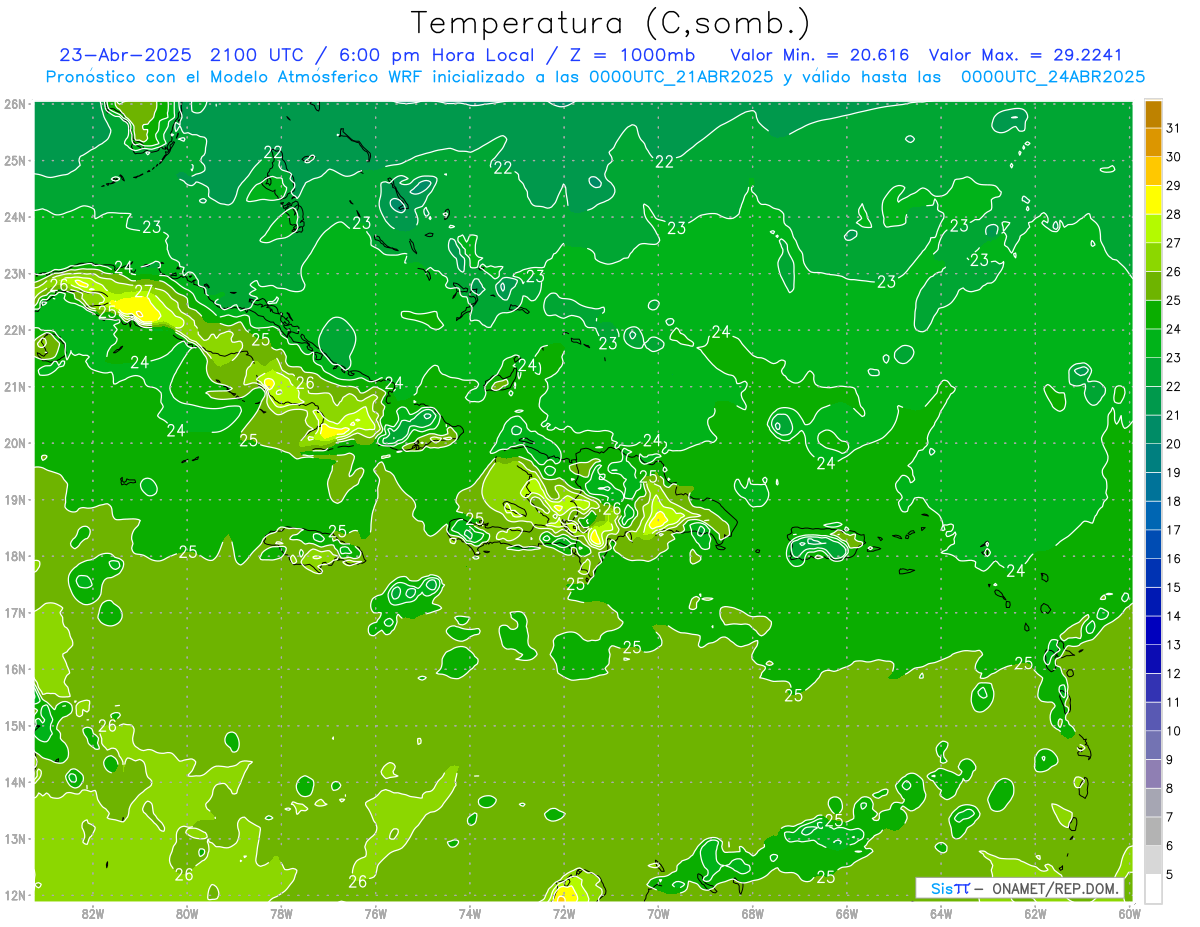Viewport: 1200px width, 927px height.
Task: Click the "13N" latitude axis label
Action: pos(15,839)
